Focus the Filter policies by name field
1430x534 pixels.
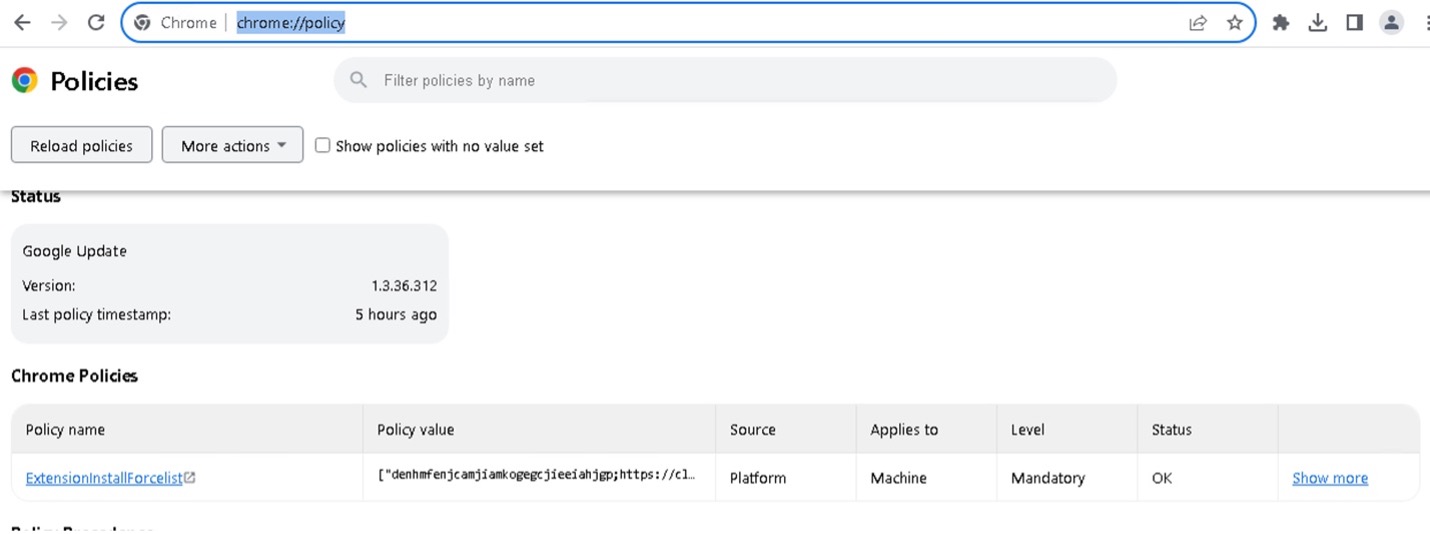pos(725,80)
